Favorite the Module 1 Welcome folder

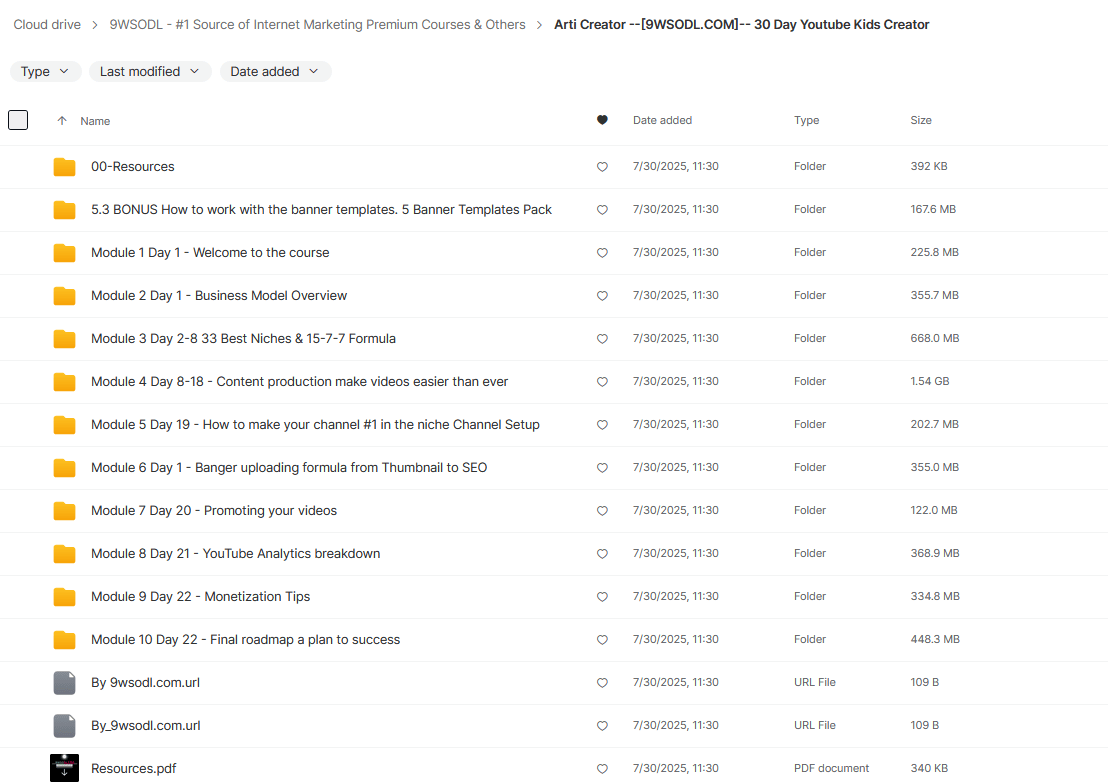[602, 253]
